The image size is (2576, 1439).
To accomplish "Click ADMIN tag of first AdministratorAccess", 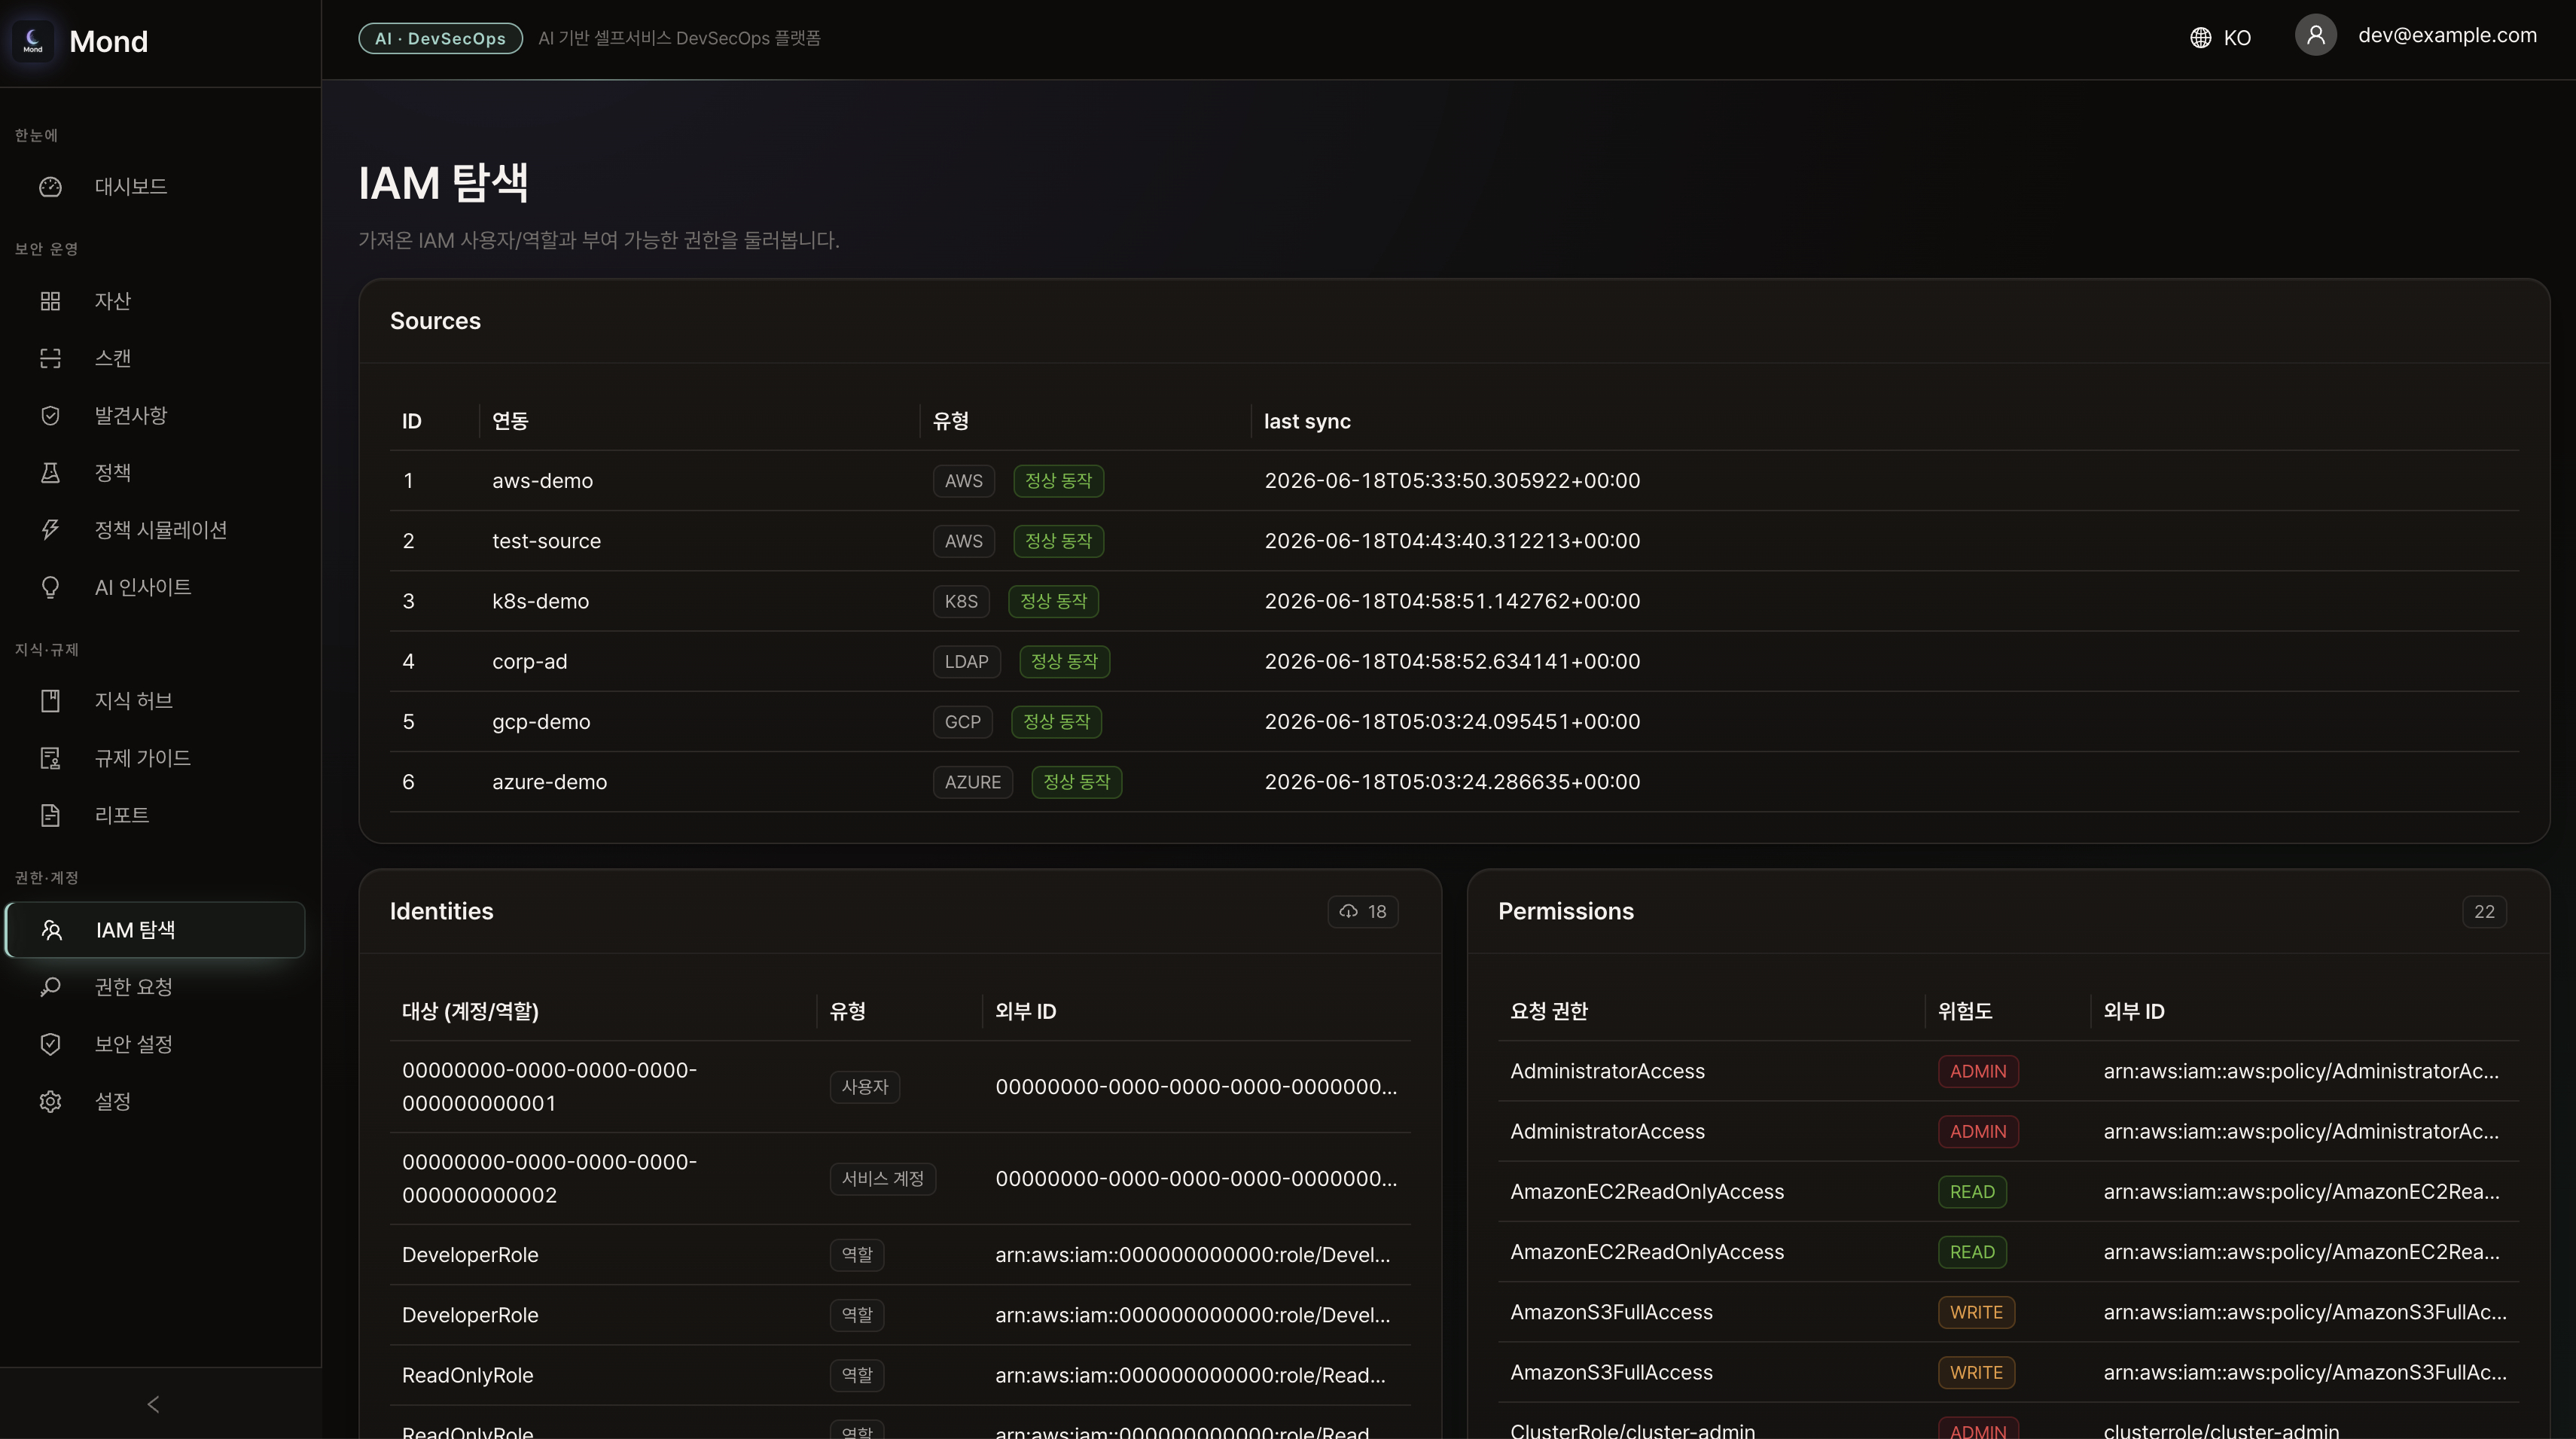I will click(x=1978, y=1071).
